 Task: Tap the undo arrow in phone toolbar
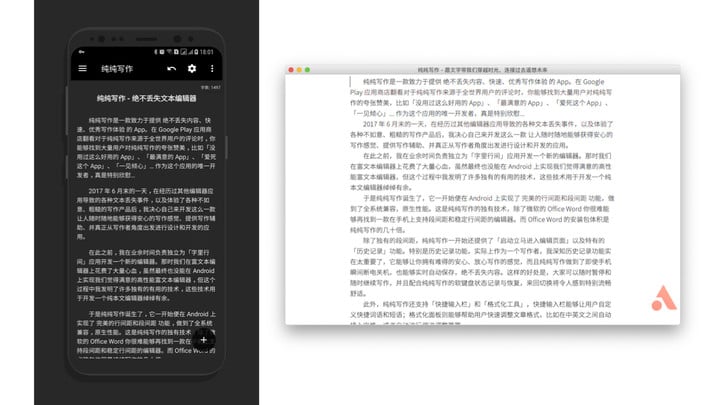[172, 68]
